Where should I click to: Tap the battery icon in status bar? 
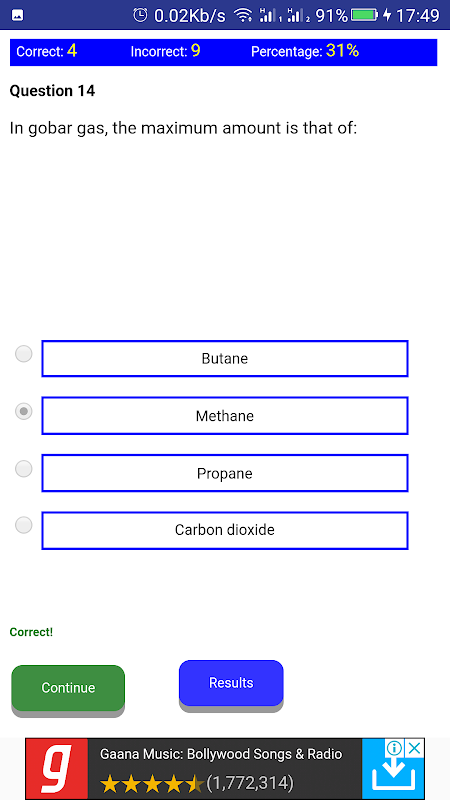pos(364,15)
